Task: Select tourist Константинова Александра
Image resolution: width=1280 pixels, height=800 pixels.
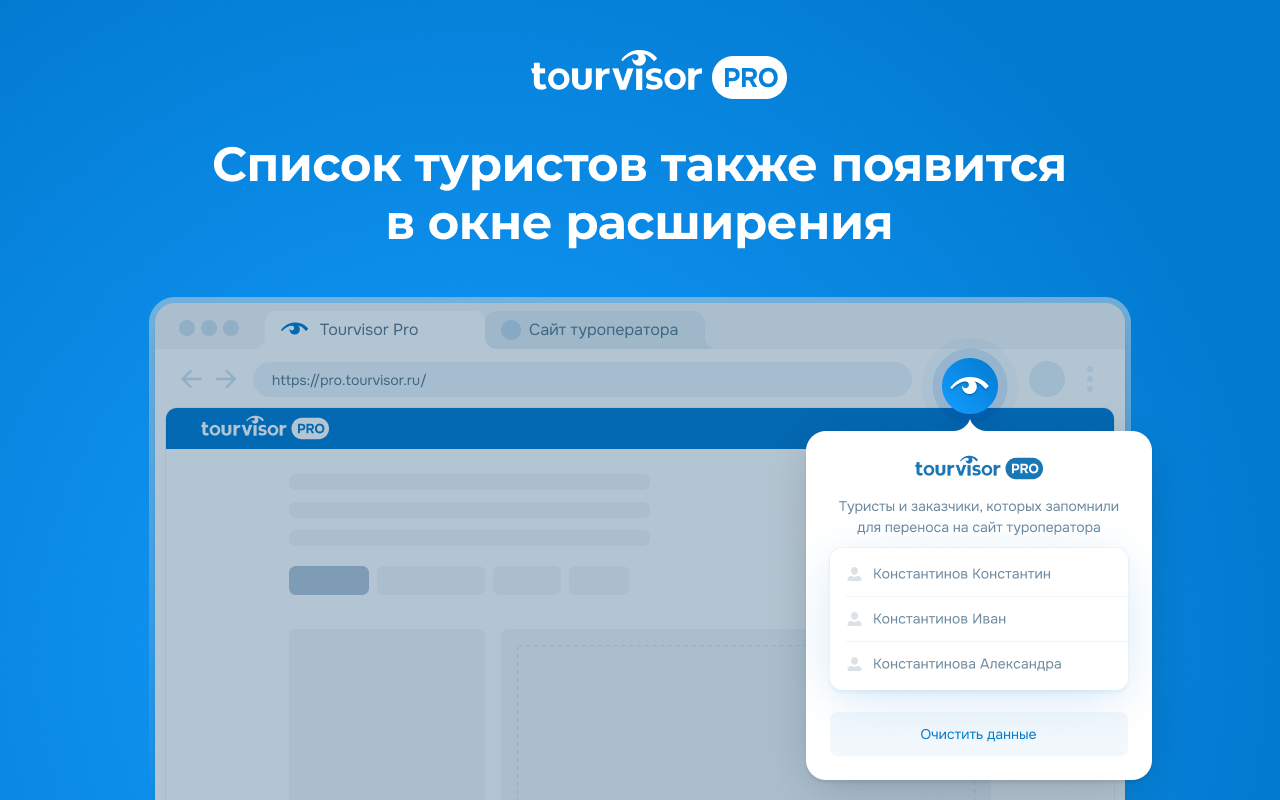Action: 979,664
